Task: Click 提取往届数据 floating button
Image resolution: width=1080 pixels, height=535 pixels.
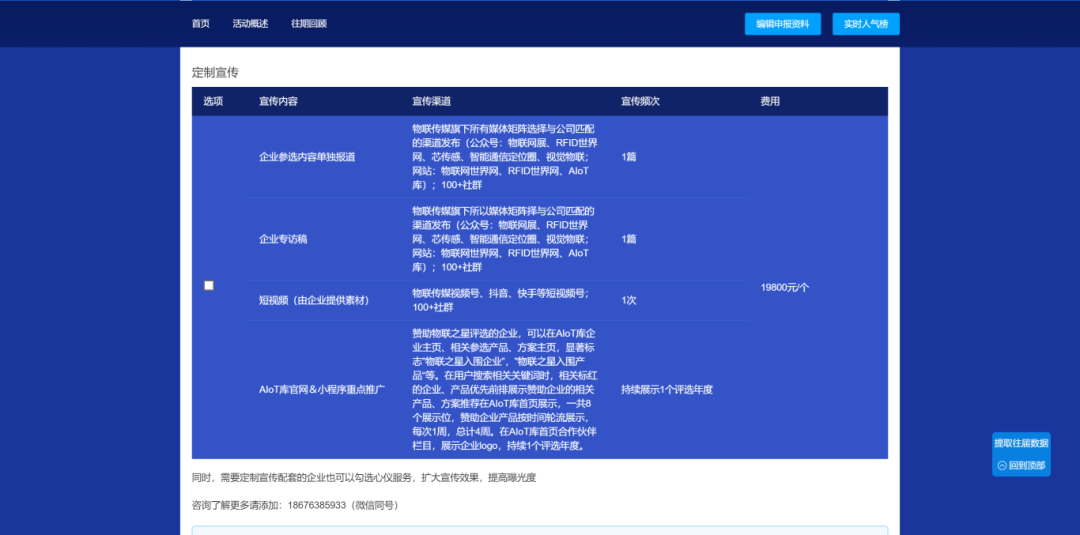Action: [x=1021, y=443]
